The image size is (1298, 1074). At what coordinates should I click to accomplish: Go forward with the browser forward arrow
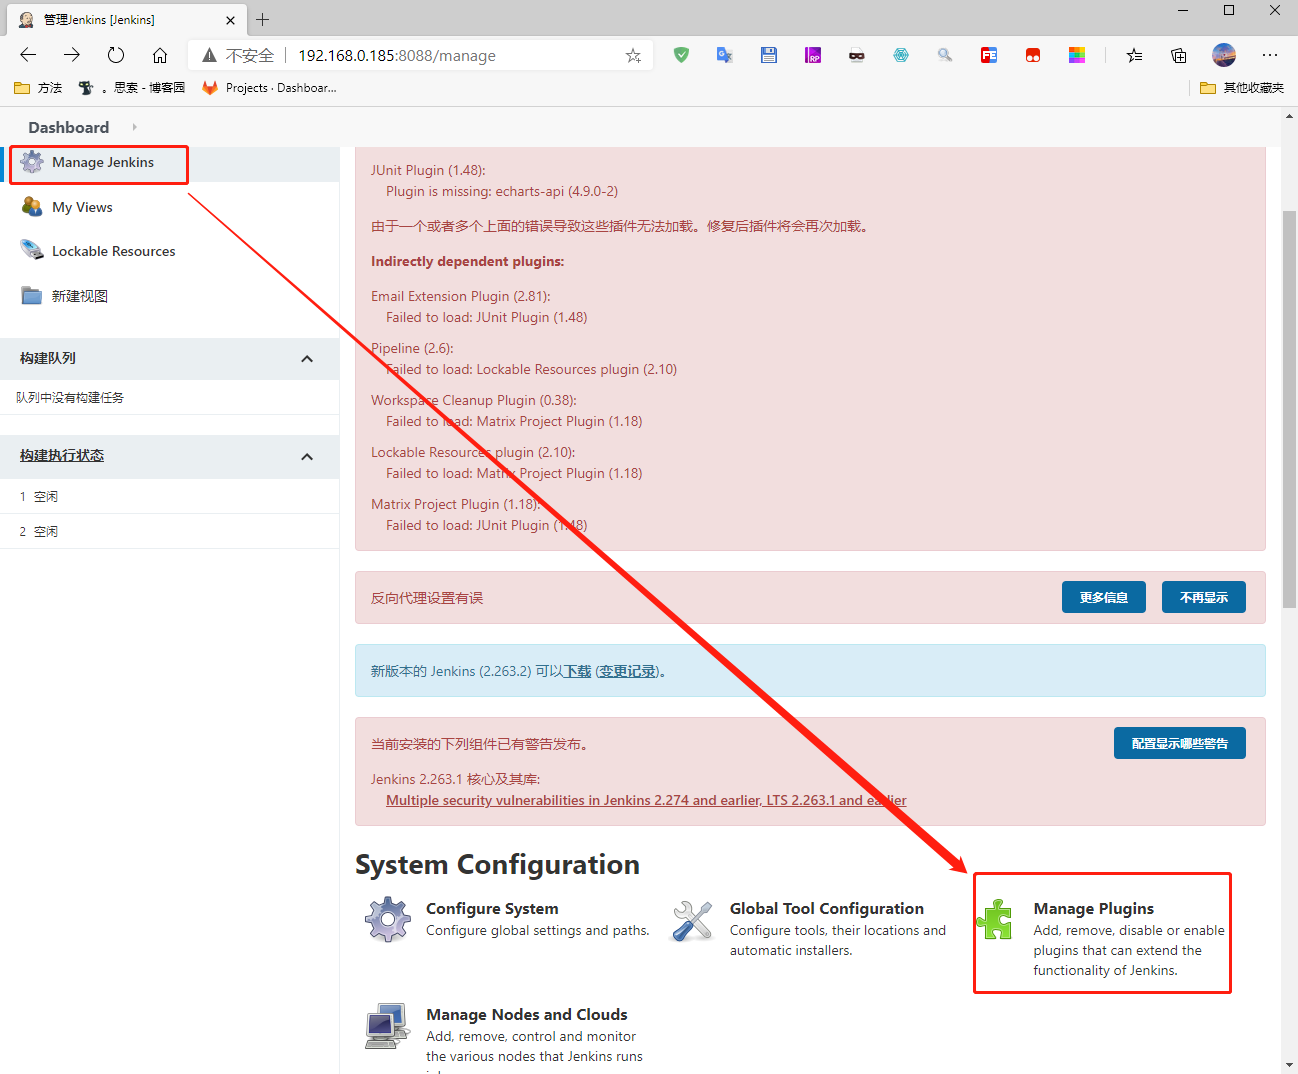(x=72, y=55)
